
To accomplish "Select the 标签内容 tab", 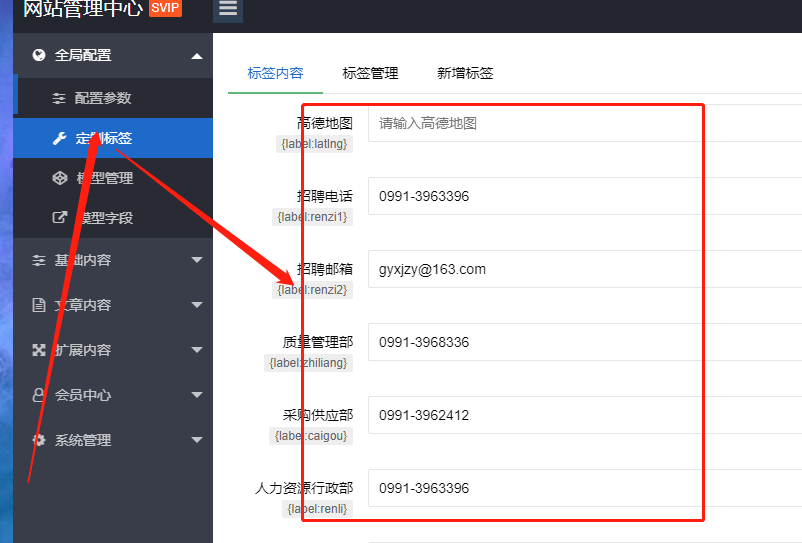I will (x=275, y=73).
